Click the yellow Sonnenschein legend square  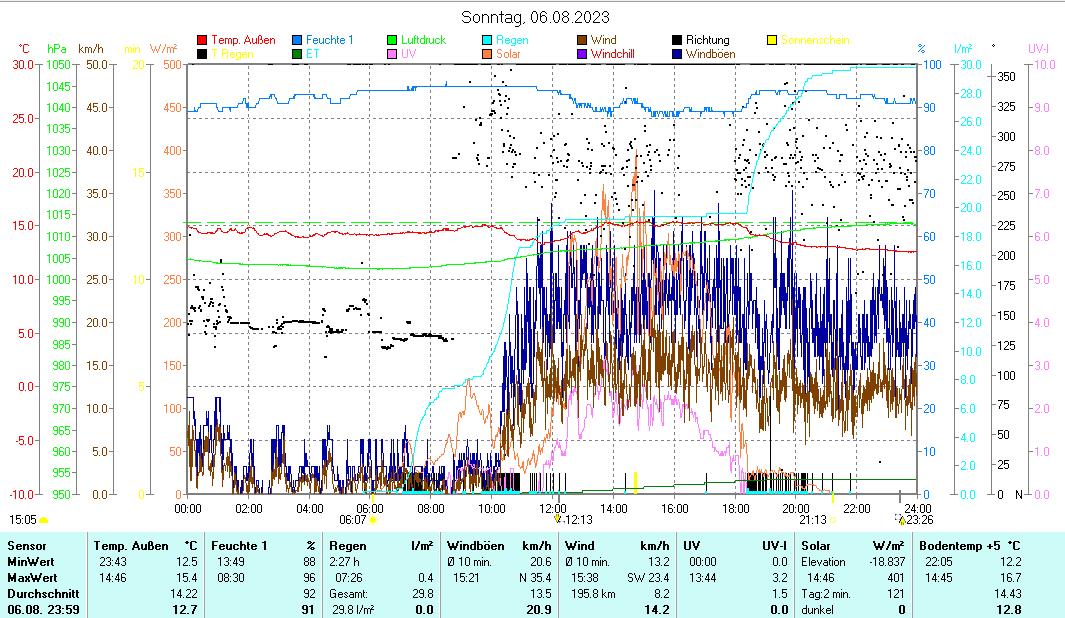771,41
